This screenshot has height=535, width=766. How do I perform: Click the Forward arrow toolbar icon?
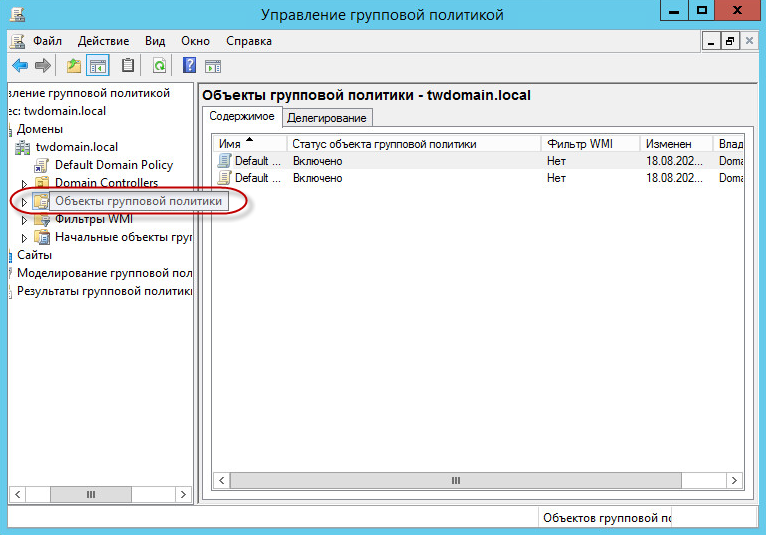pos(43,66)
